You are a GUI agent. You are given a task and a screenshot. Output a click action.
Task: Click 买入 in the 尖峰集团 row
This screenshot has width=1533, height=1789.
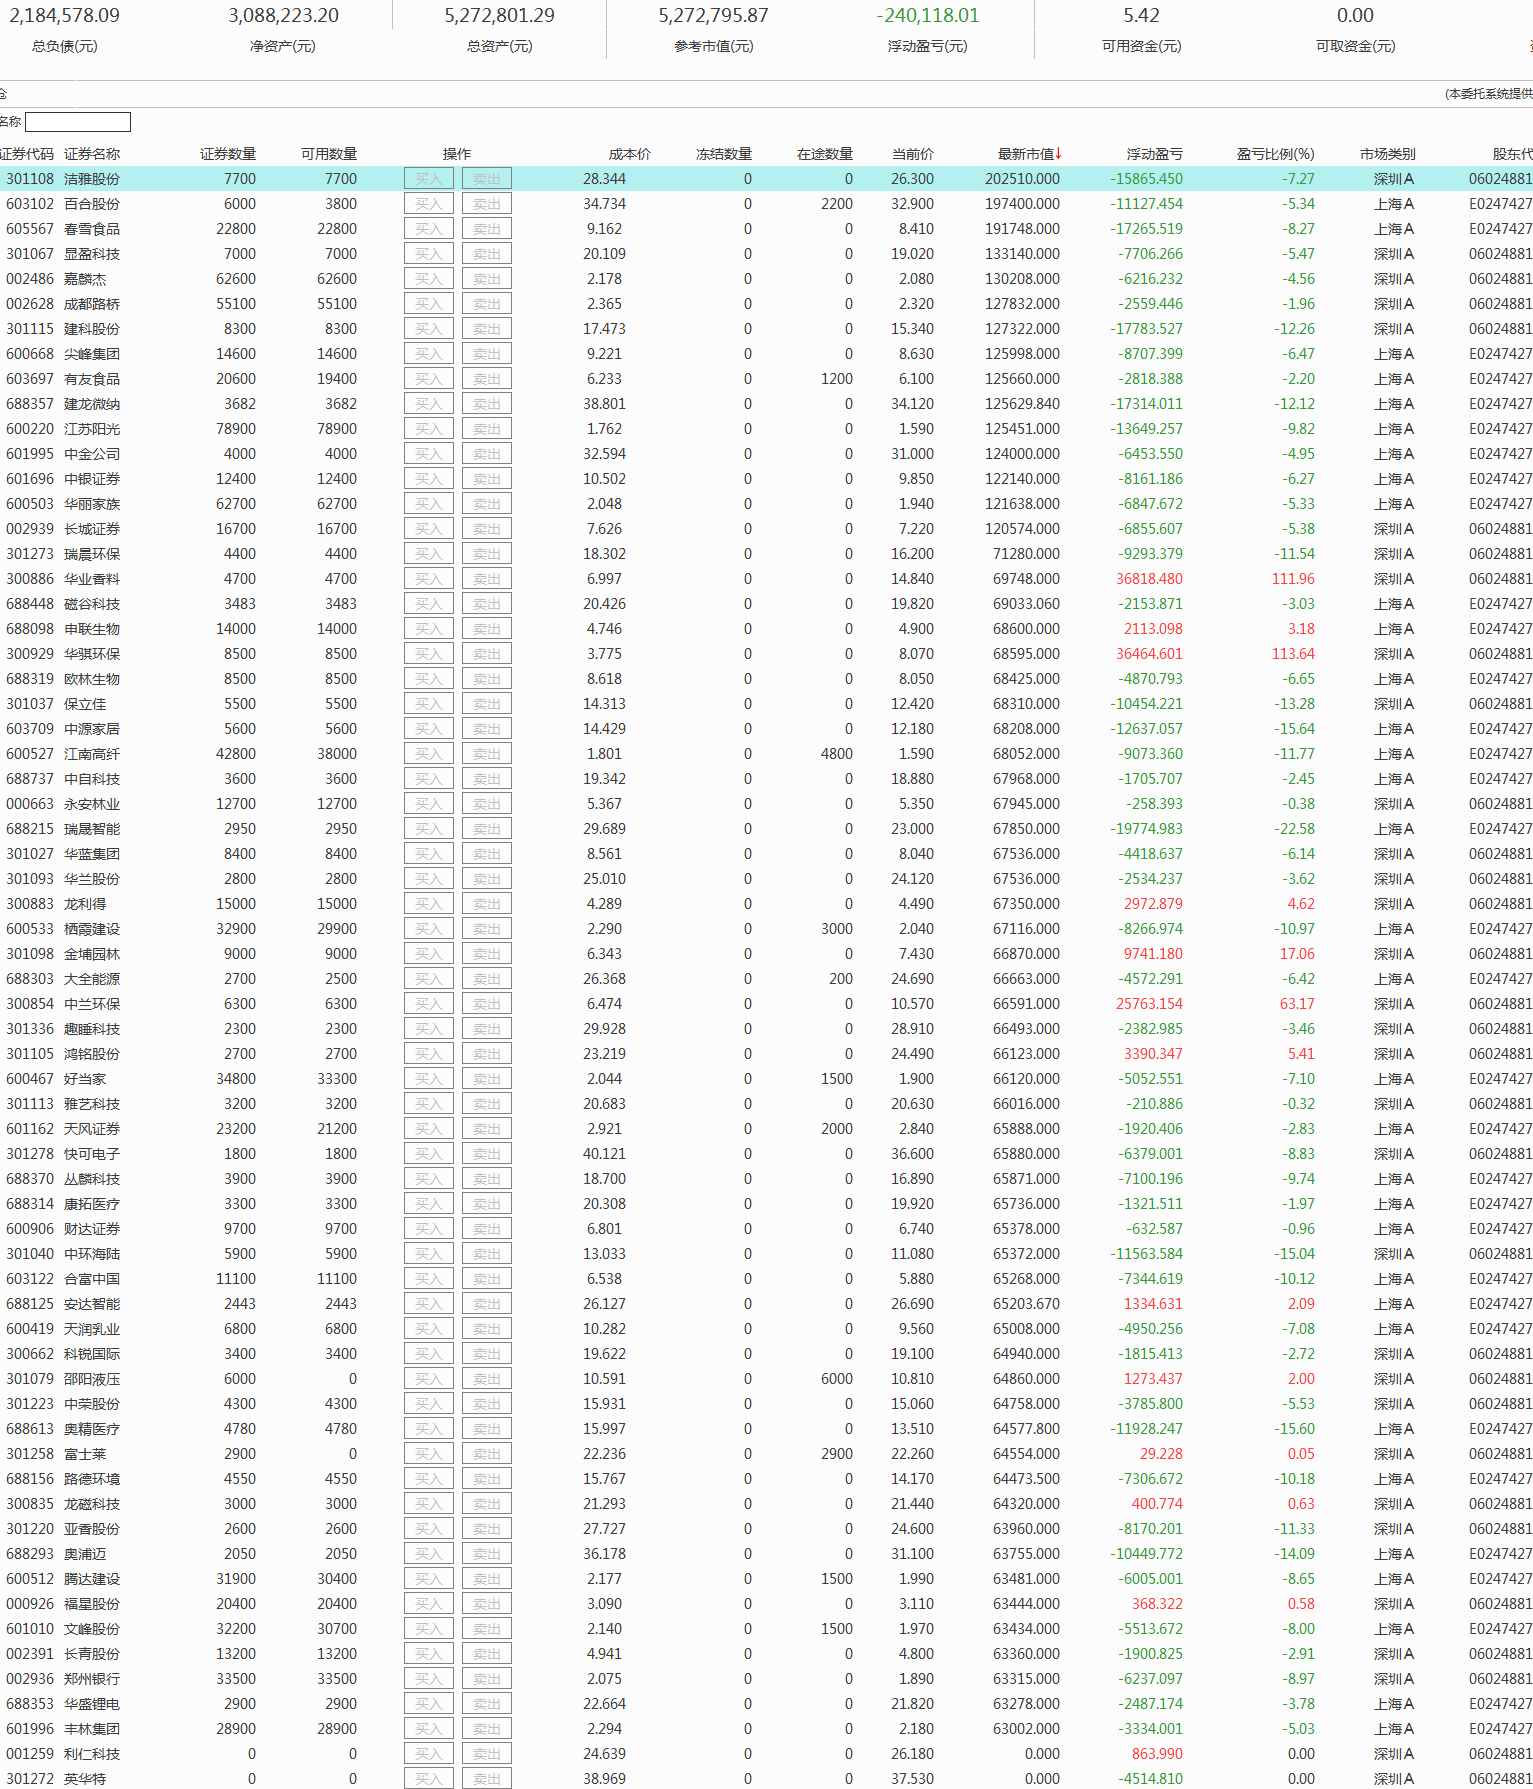(429, 354)
